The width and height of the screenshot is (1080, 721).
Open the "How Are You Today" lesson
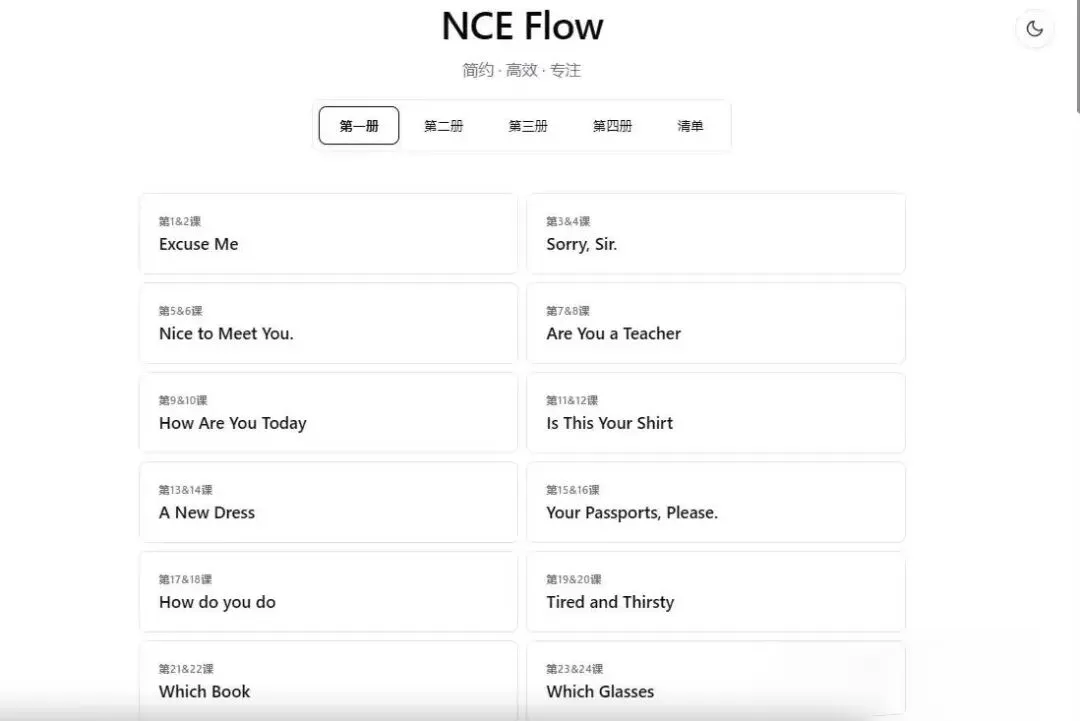[328, 413]
